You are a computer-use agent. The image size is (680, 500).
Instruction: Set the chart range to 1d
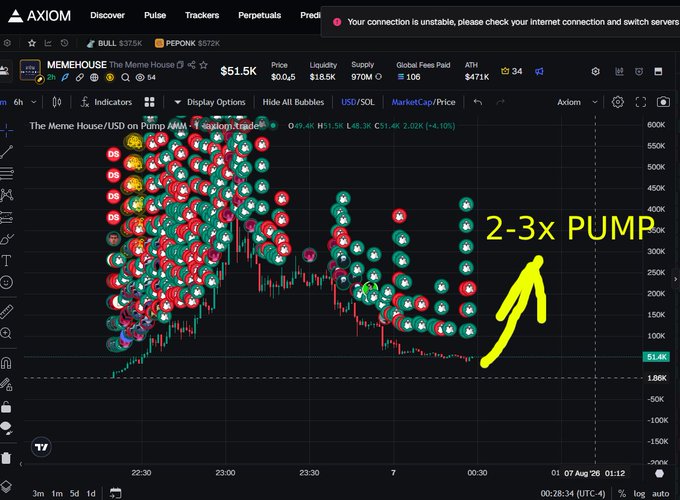tap(91, 493)
